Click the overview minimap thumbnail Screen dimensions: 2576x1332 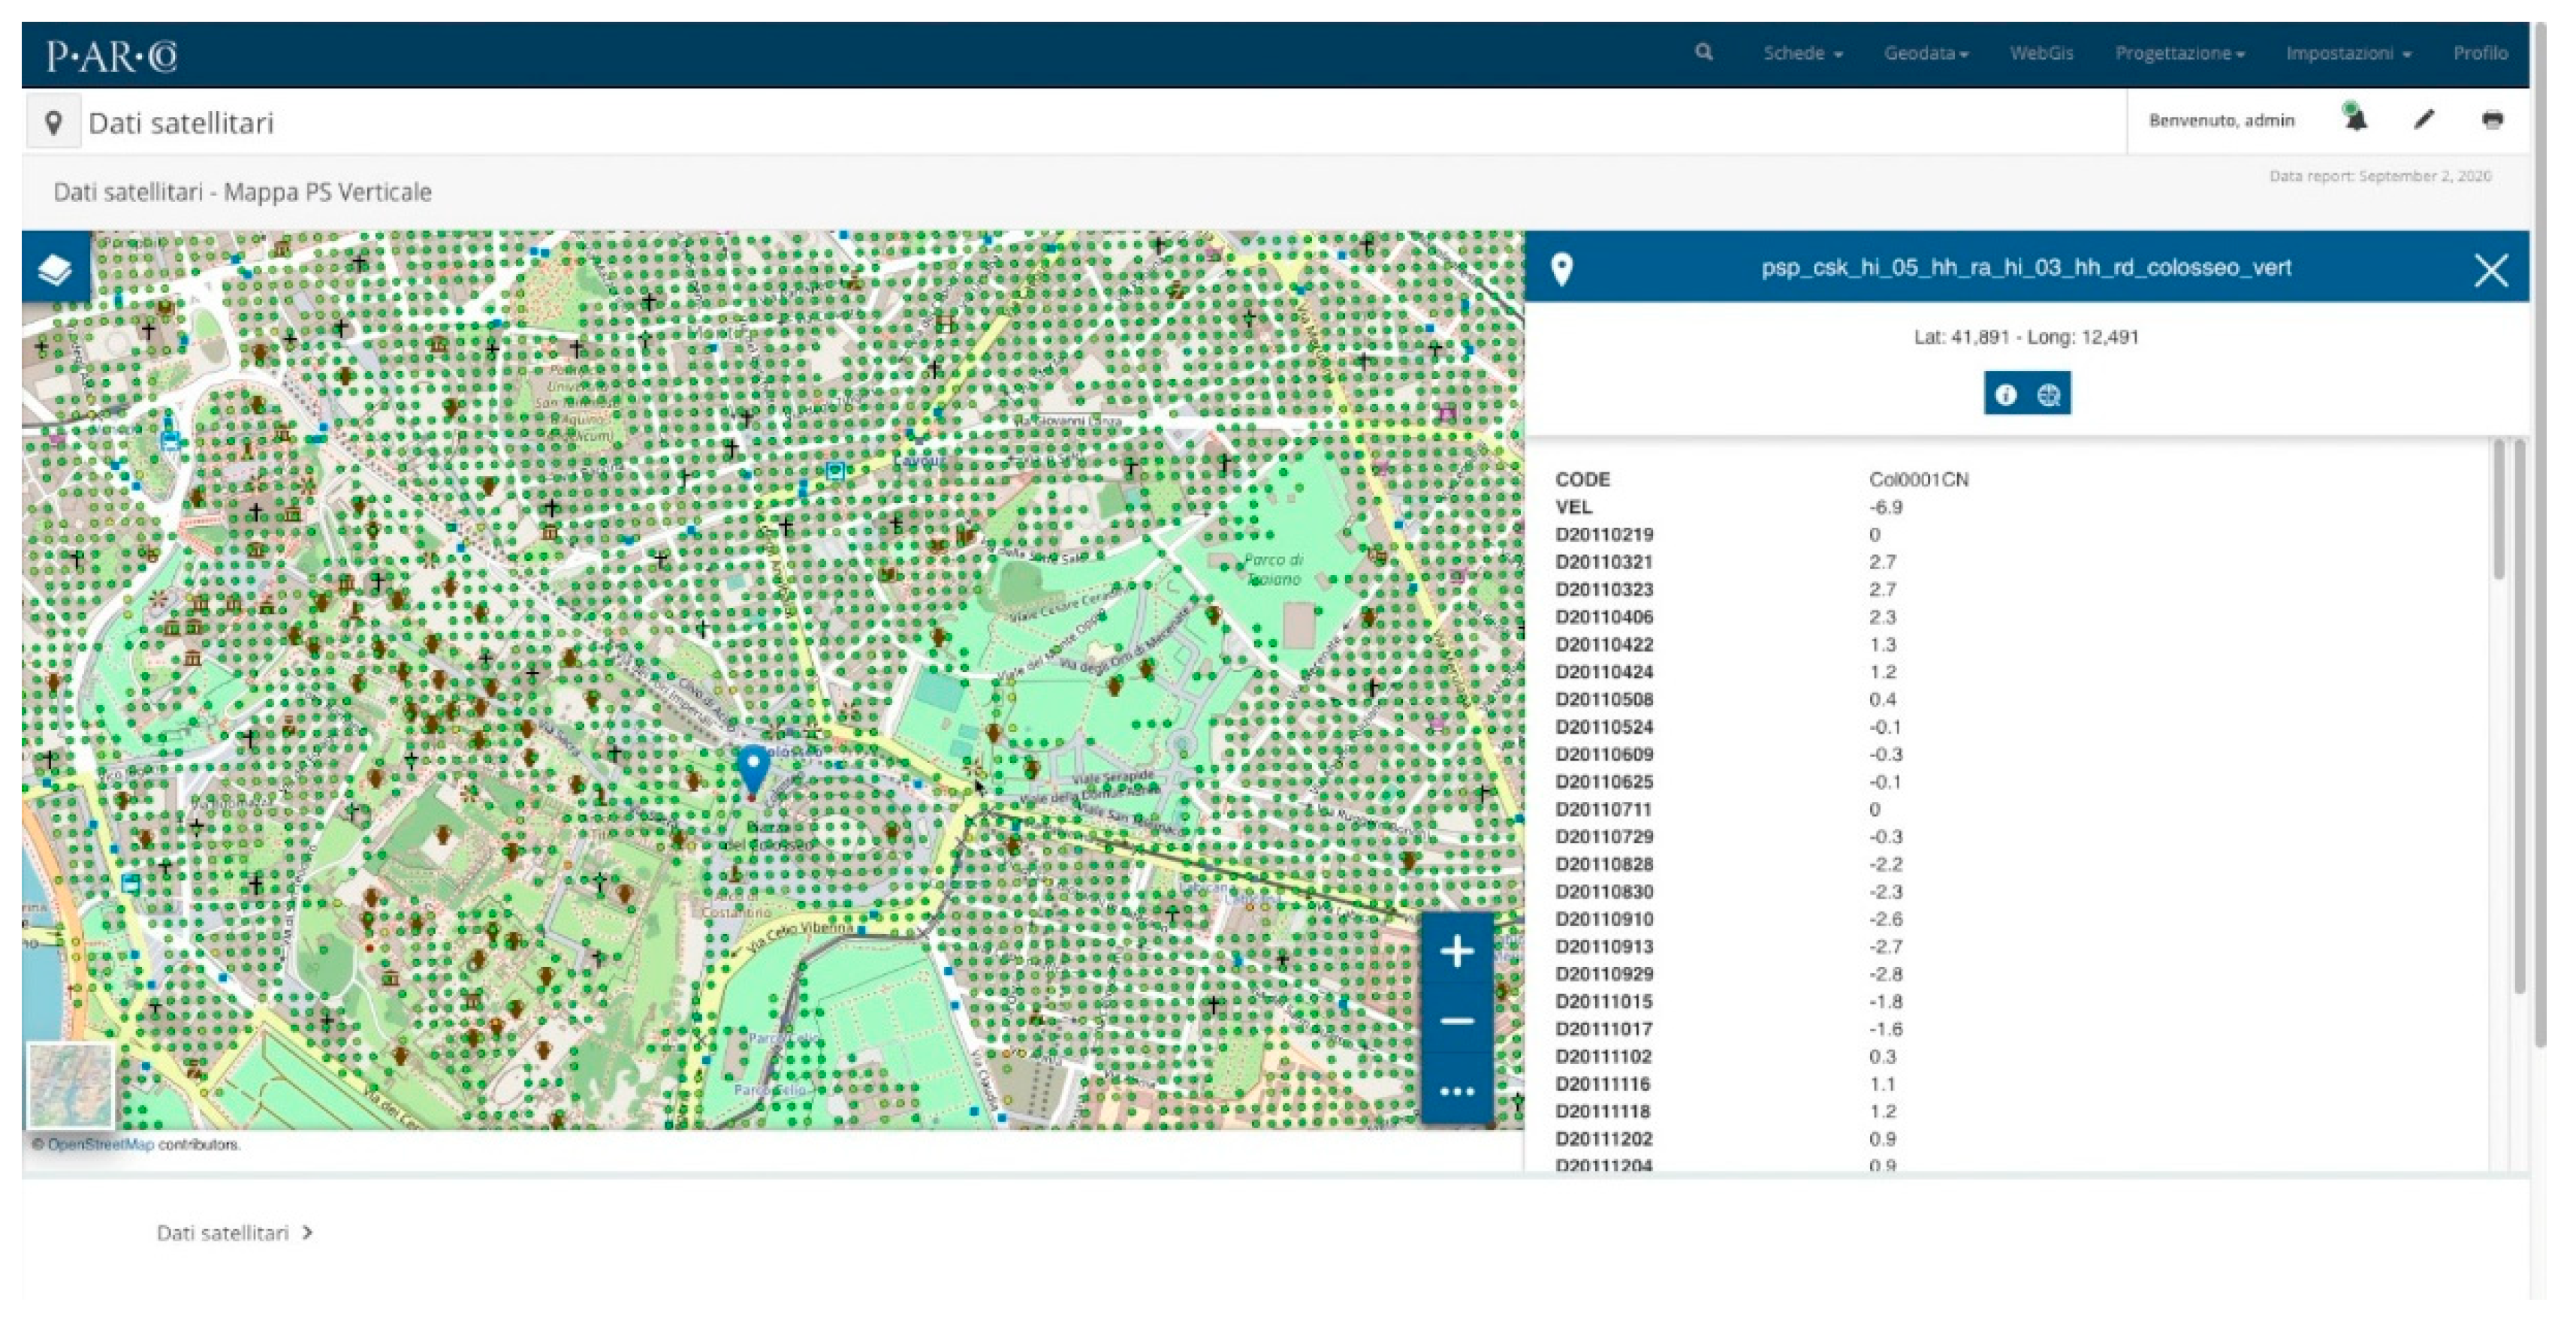coord(70,1087)
